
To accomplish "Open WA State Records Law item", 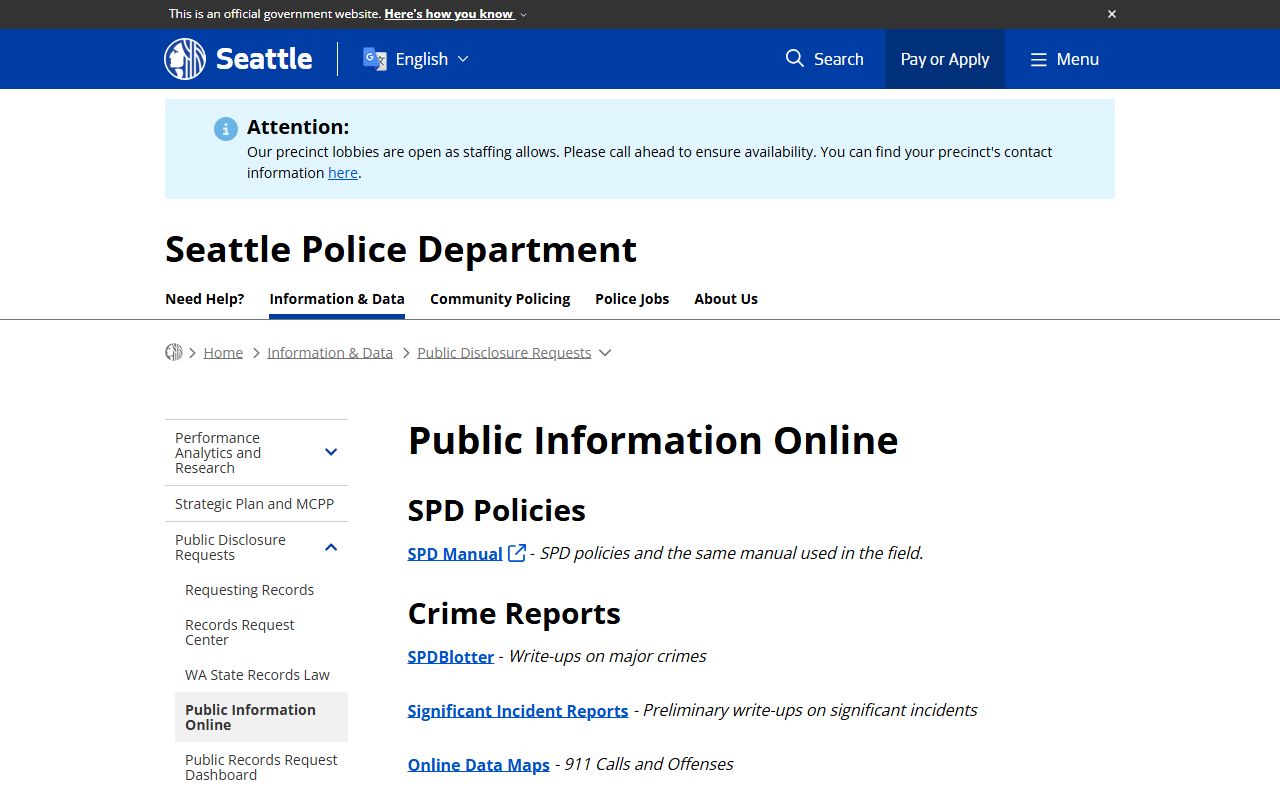I will pyautogui.click(x=257, y=675).
